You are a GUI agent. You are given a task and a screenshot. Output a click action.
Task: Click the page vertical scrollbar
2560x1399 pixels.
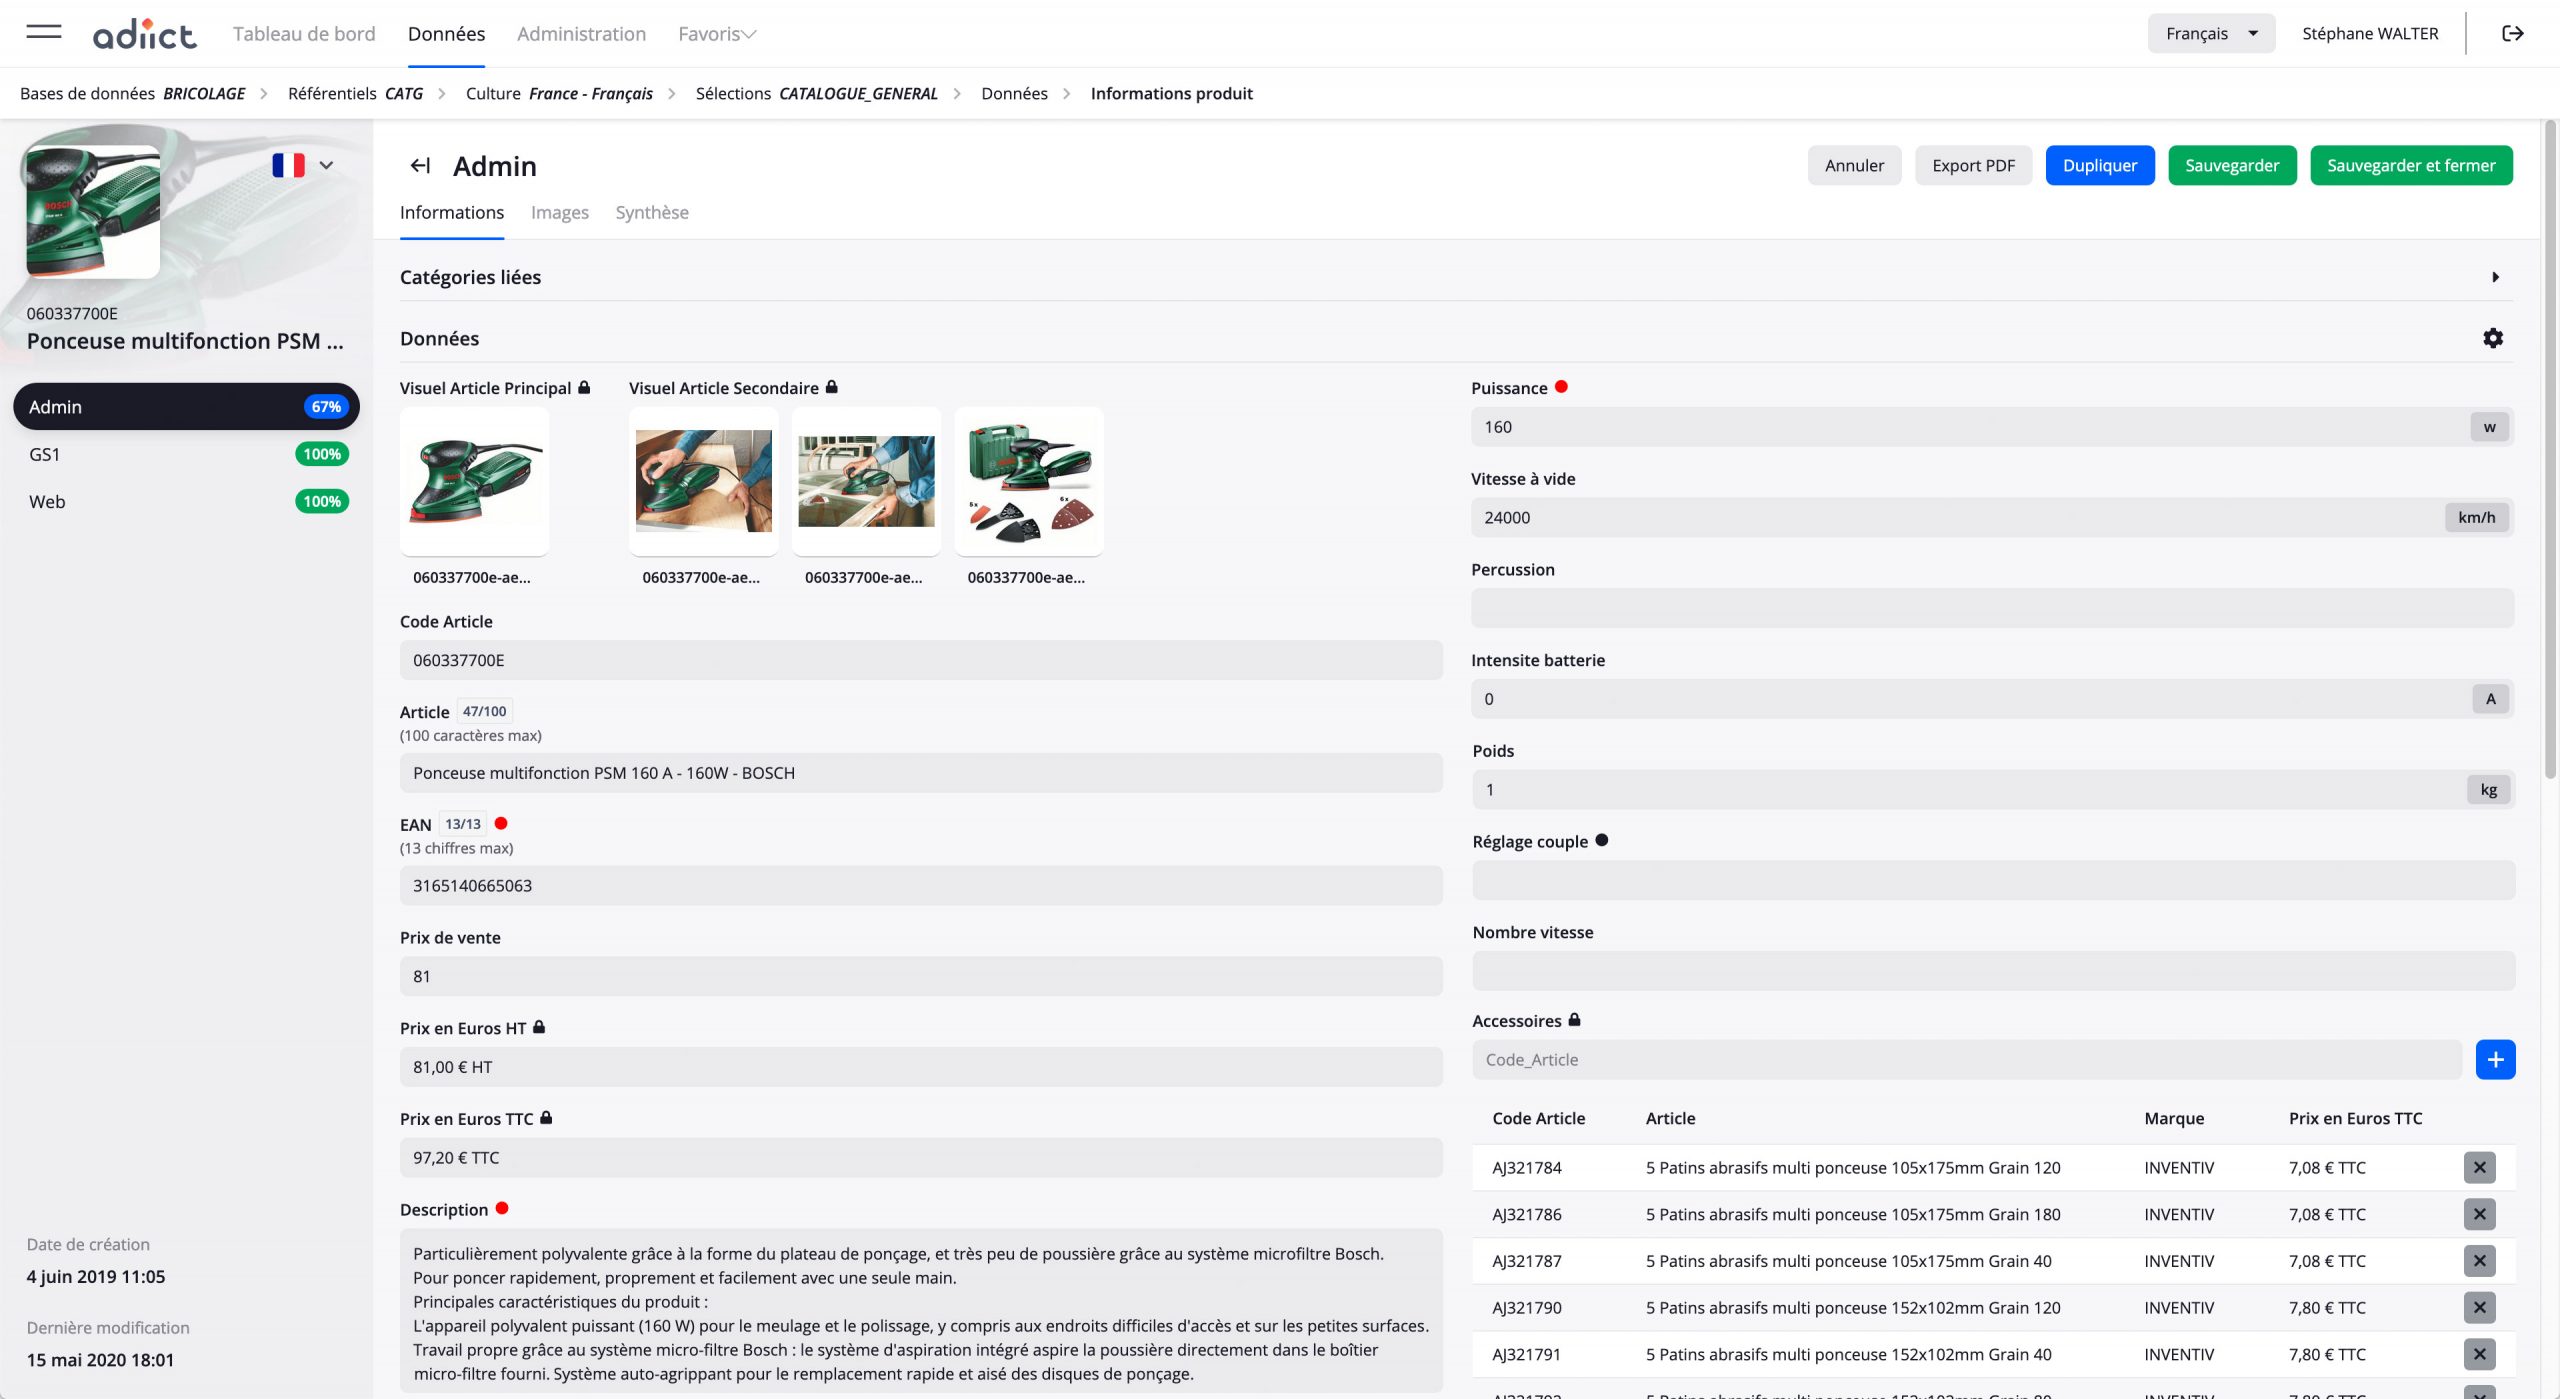(x=2550, y=450)
